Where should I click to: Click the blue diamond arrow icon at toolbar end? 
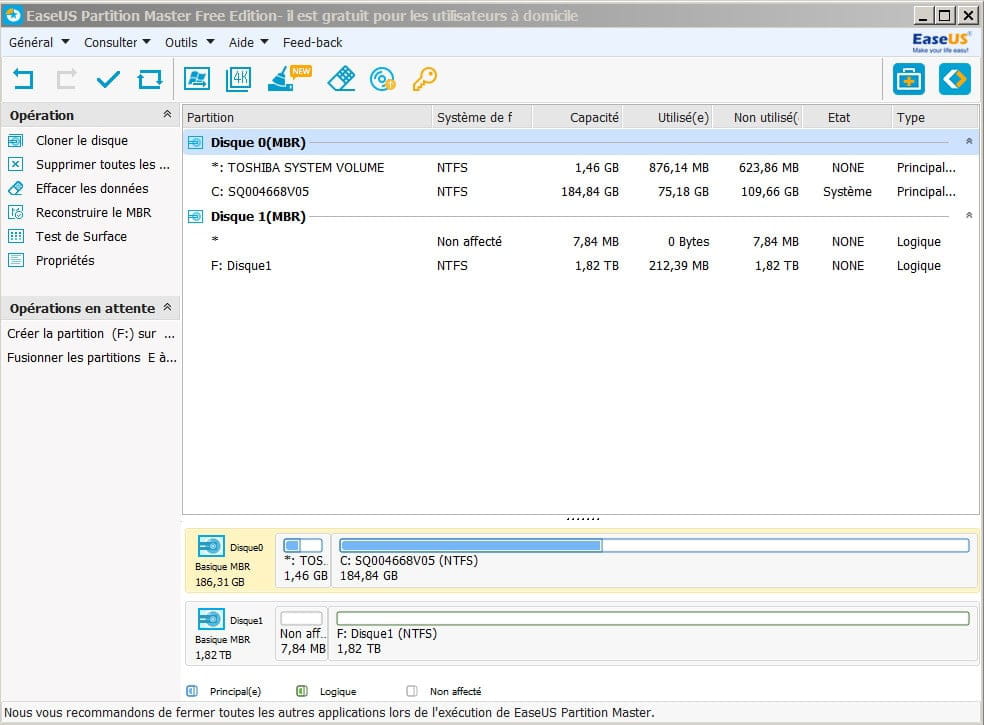pyautogui.click(x=955, y=79)
